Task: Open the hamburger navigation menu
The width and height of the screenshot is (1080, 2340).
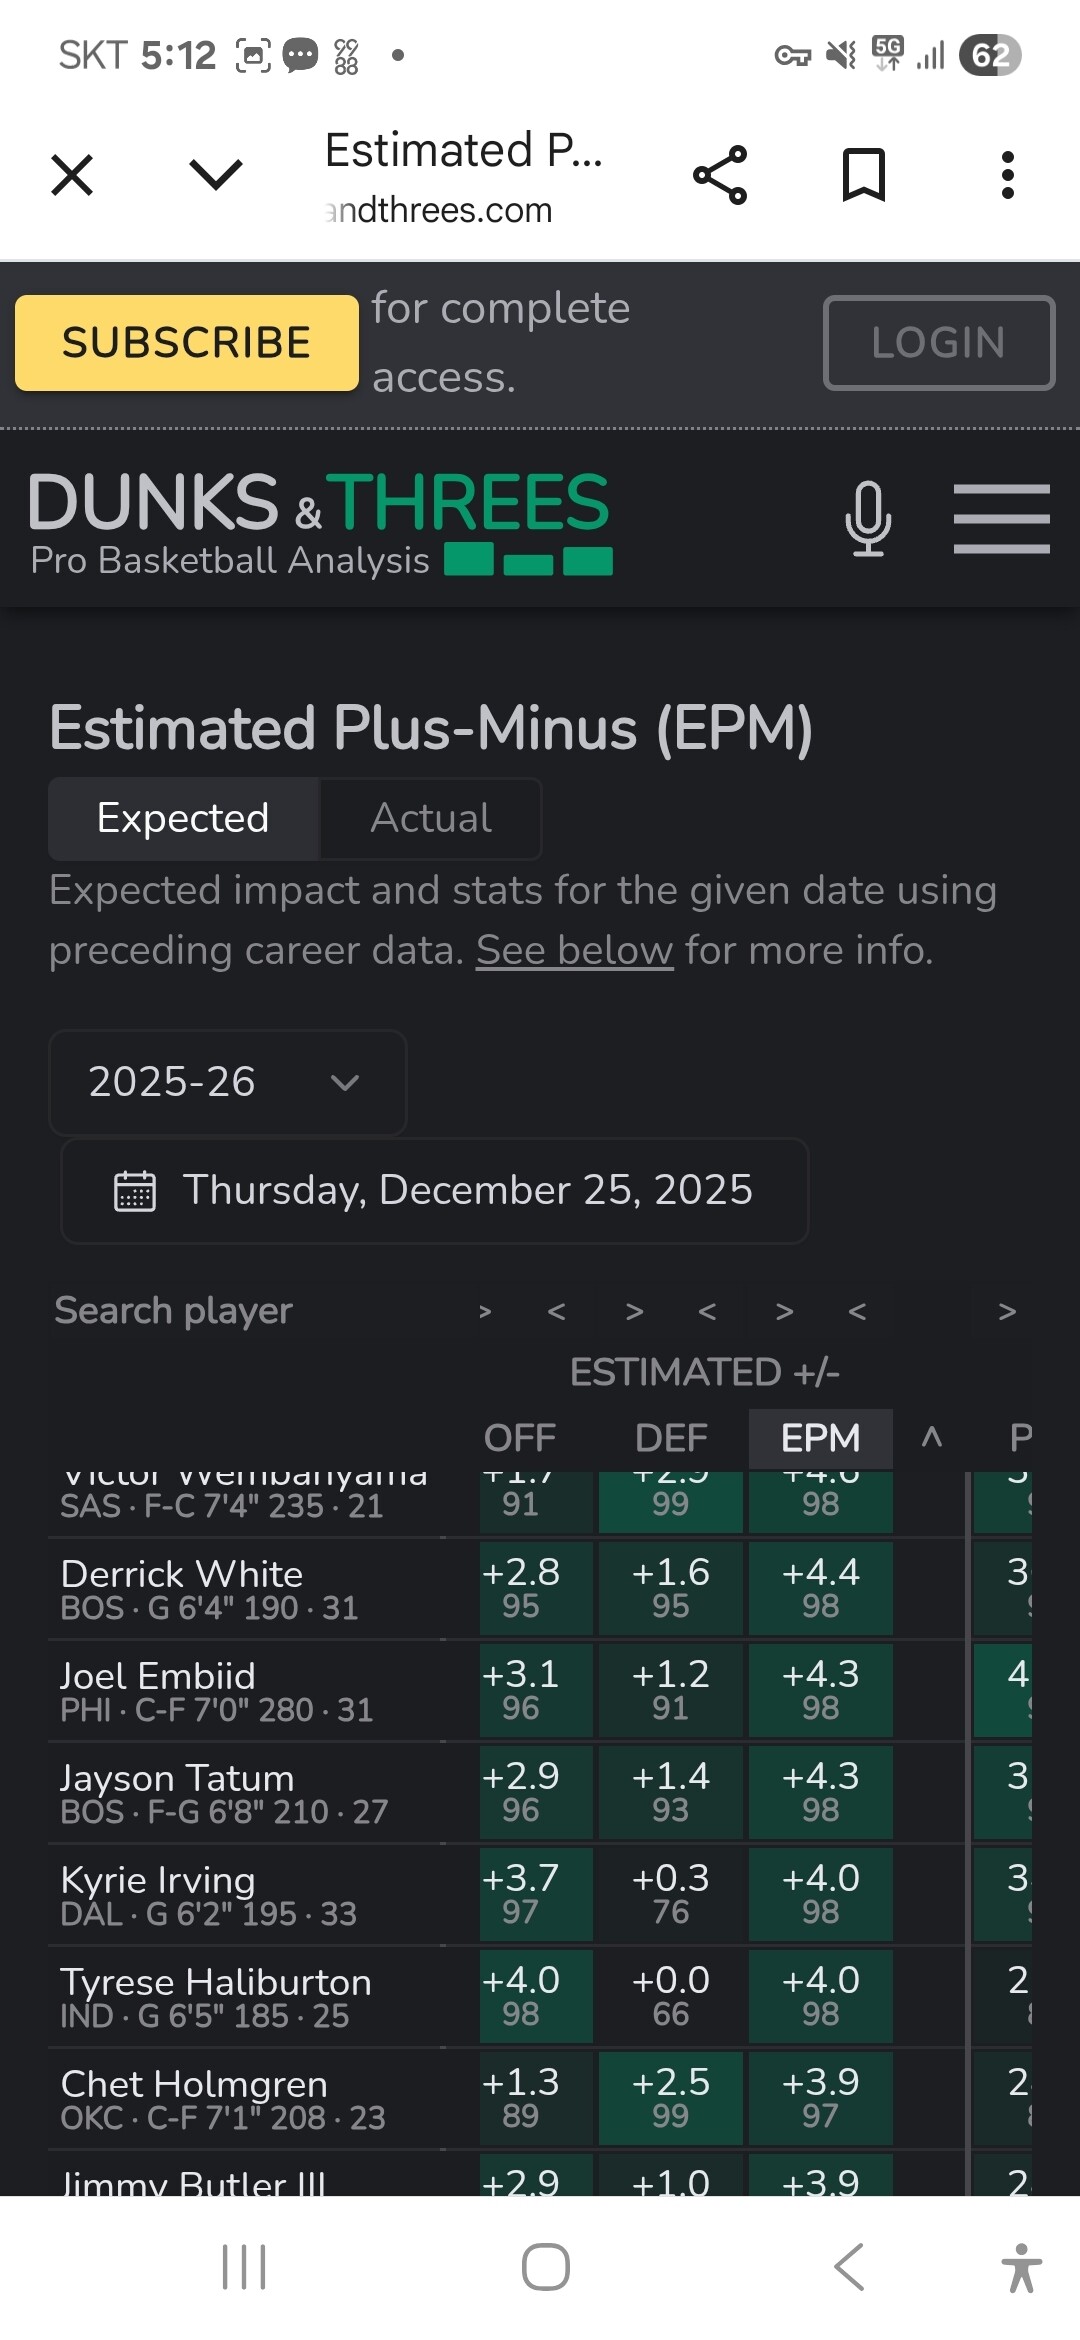Action: tap(1001, 518)
